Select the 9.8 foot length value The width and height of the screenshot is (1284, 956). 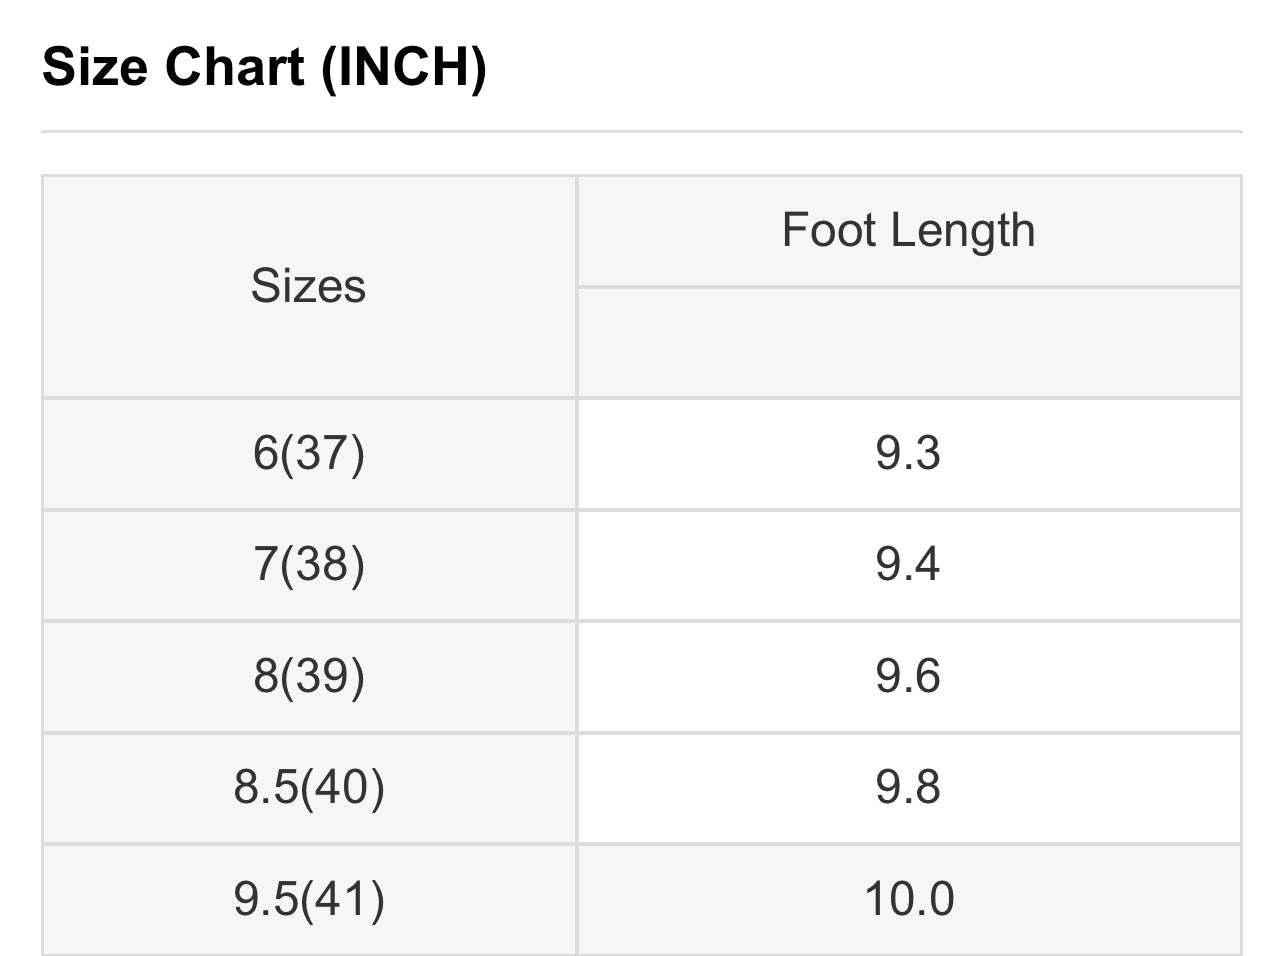pos(908,787)
